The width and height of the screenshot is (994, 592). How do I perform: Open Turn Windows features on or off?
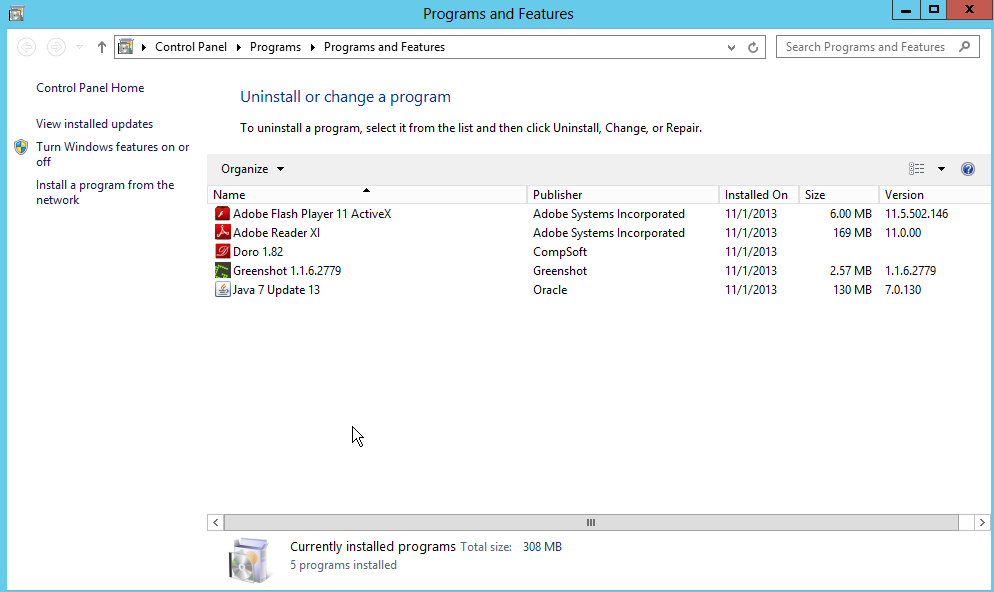[112, 154]
